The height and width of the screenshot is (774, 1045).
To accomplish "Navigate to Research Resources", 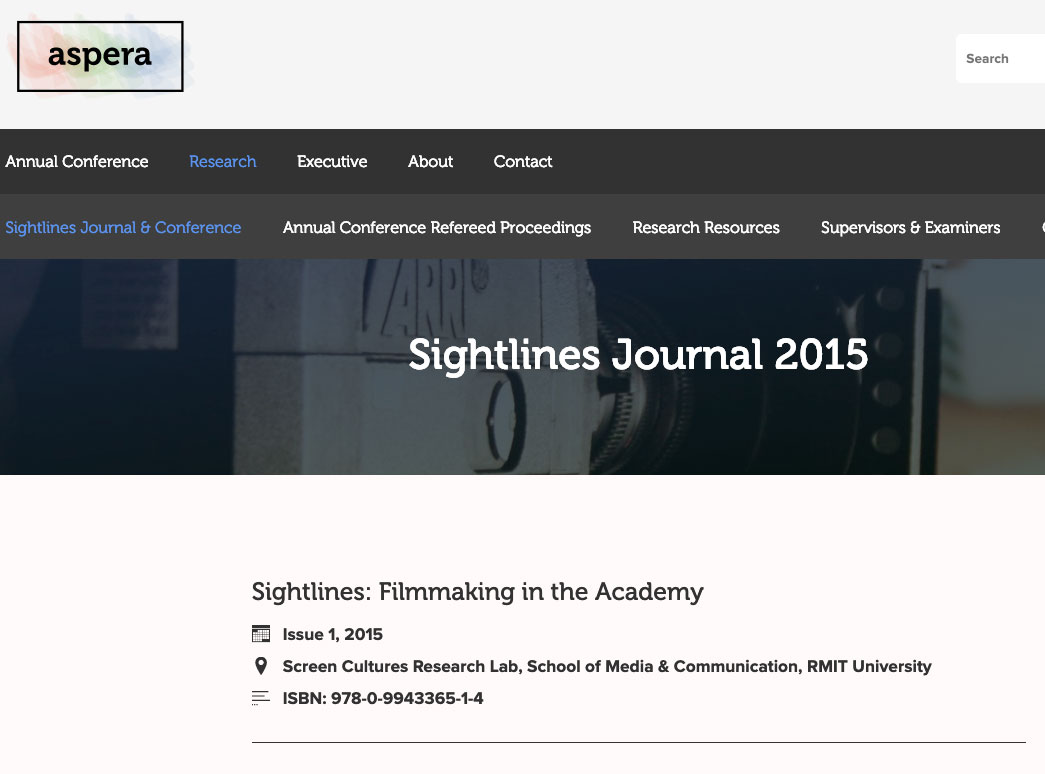I will coord(706,227).
